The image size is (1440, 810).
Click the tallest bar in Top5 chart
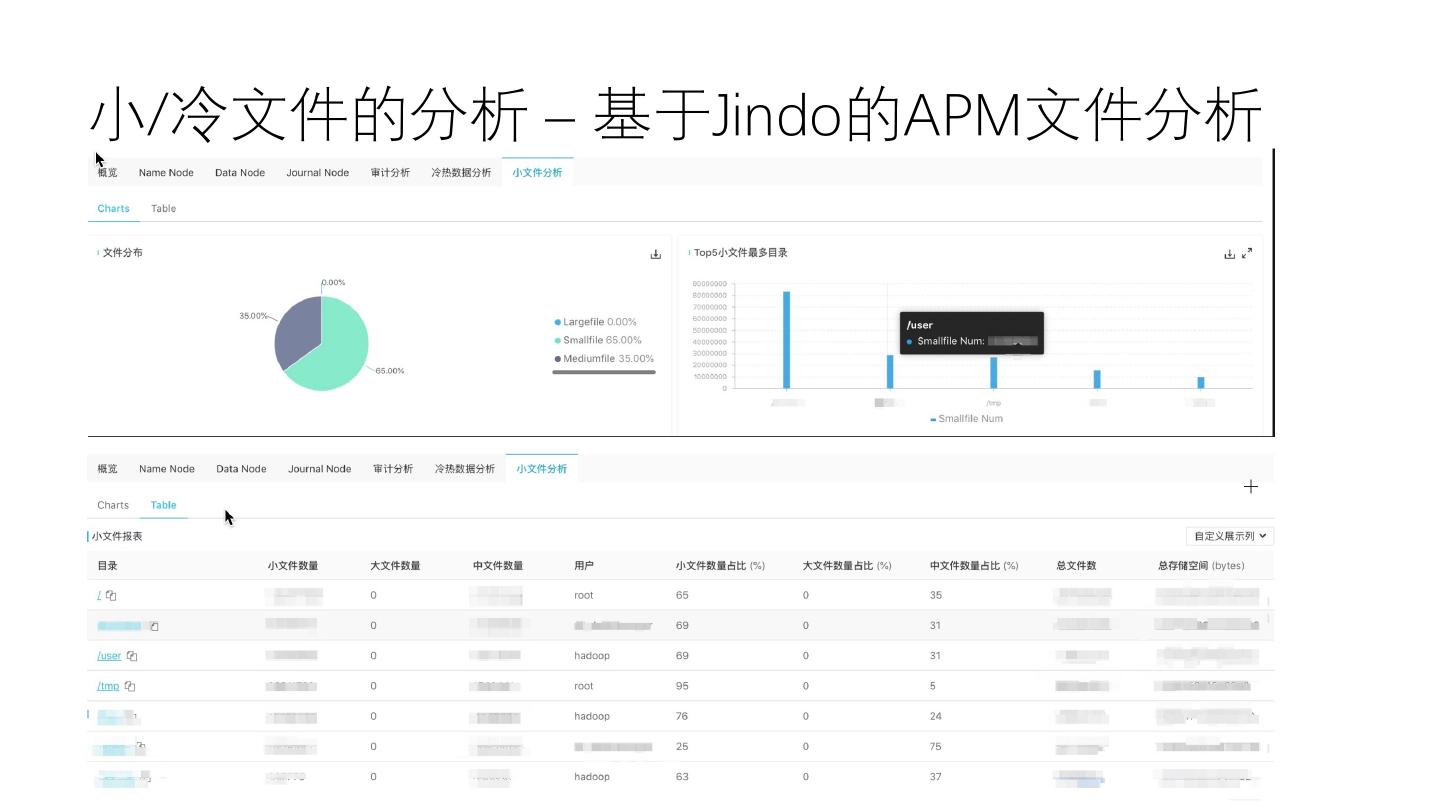(x=786, y=339)
